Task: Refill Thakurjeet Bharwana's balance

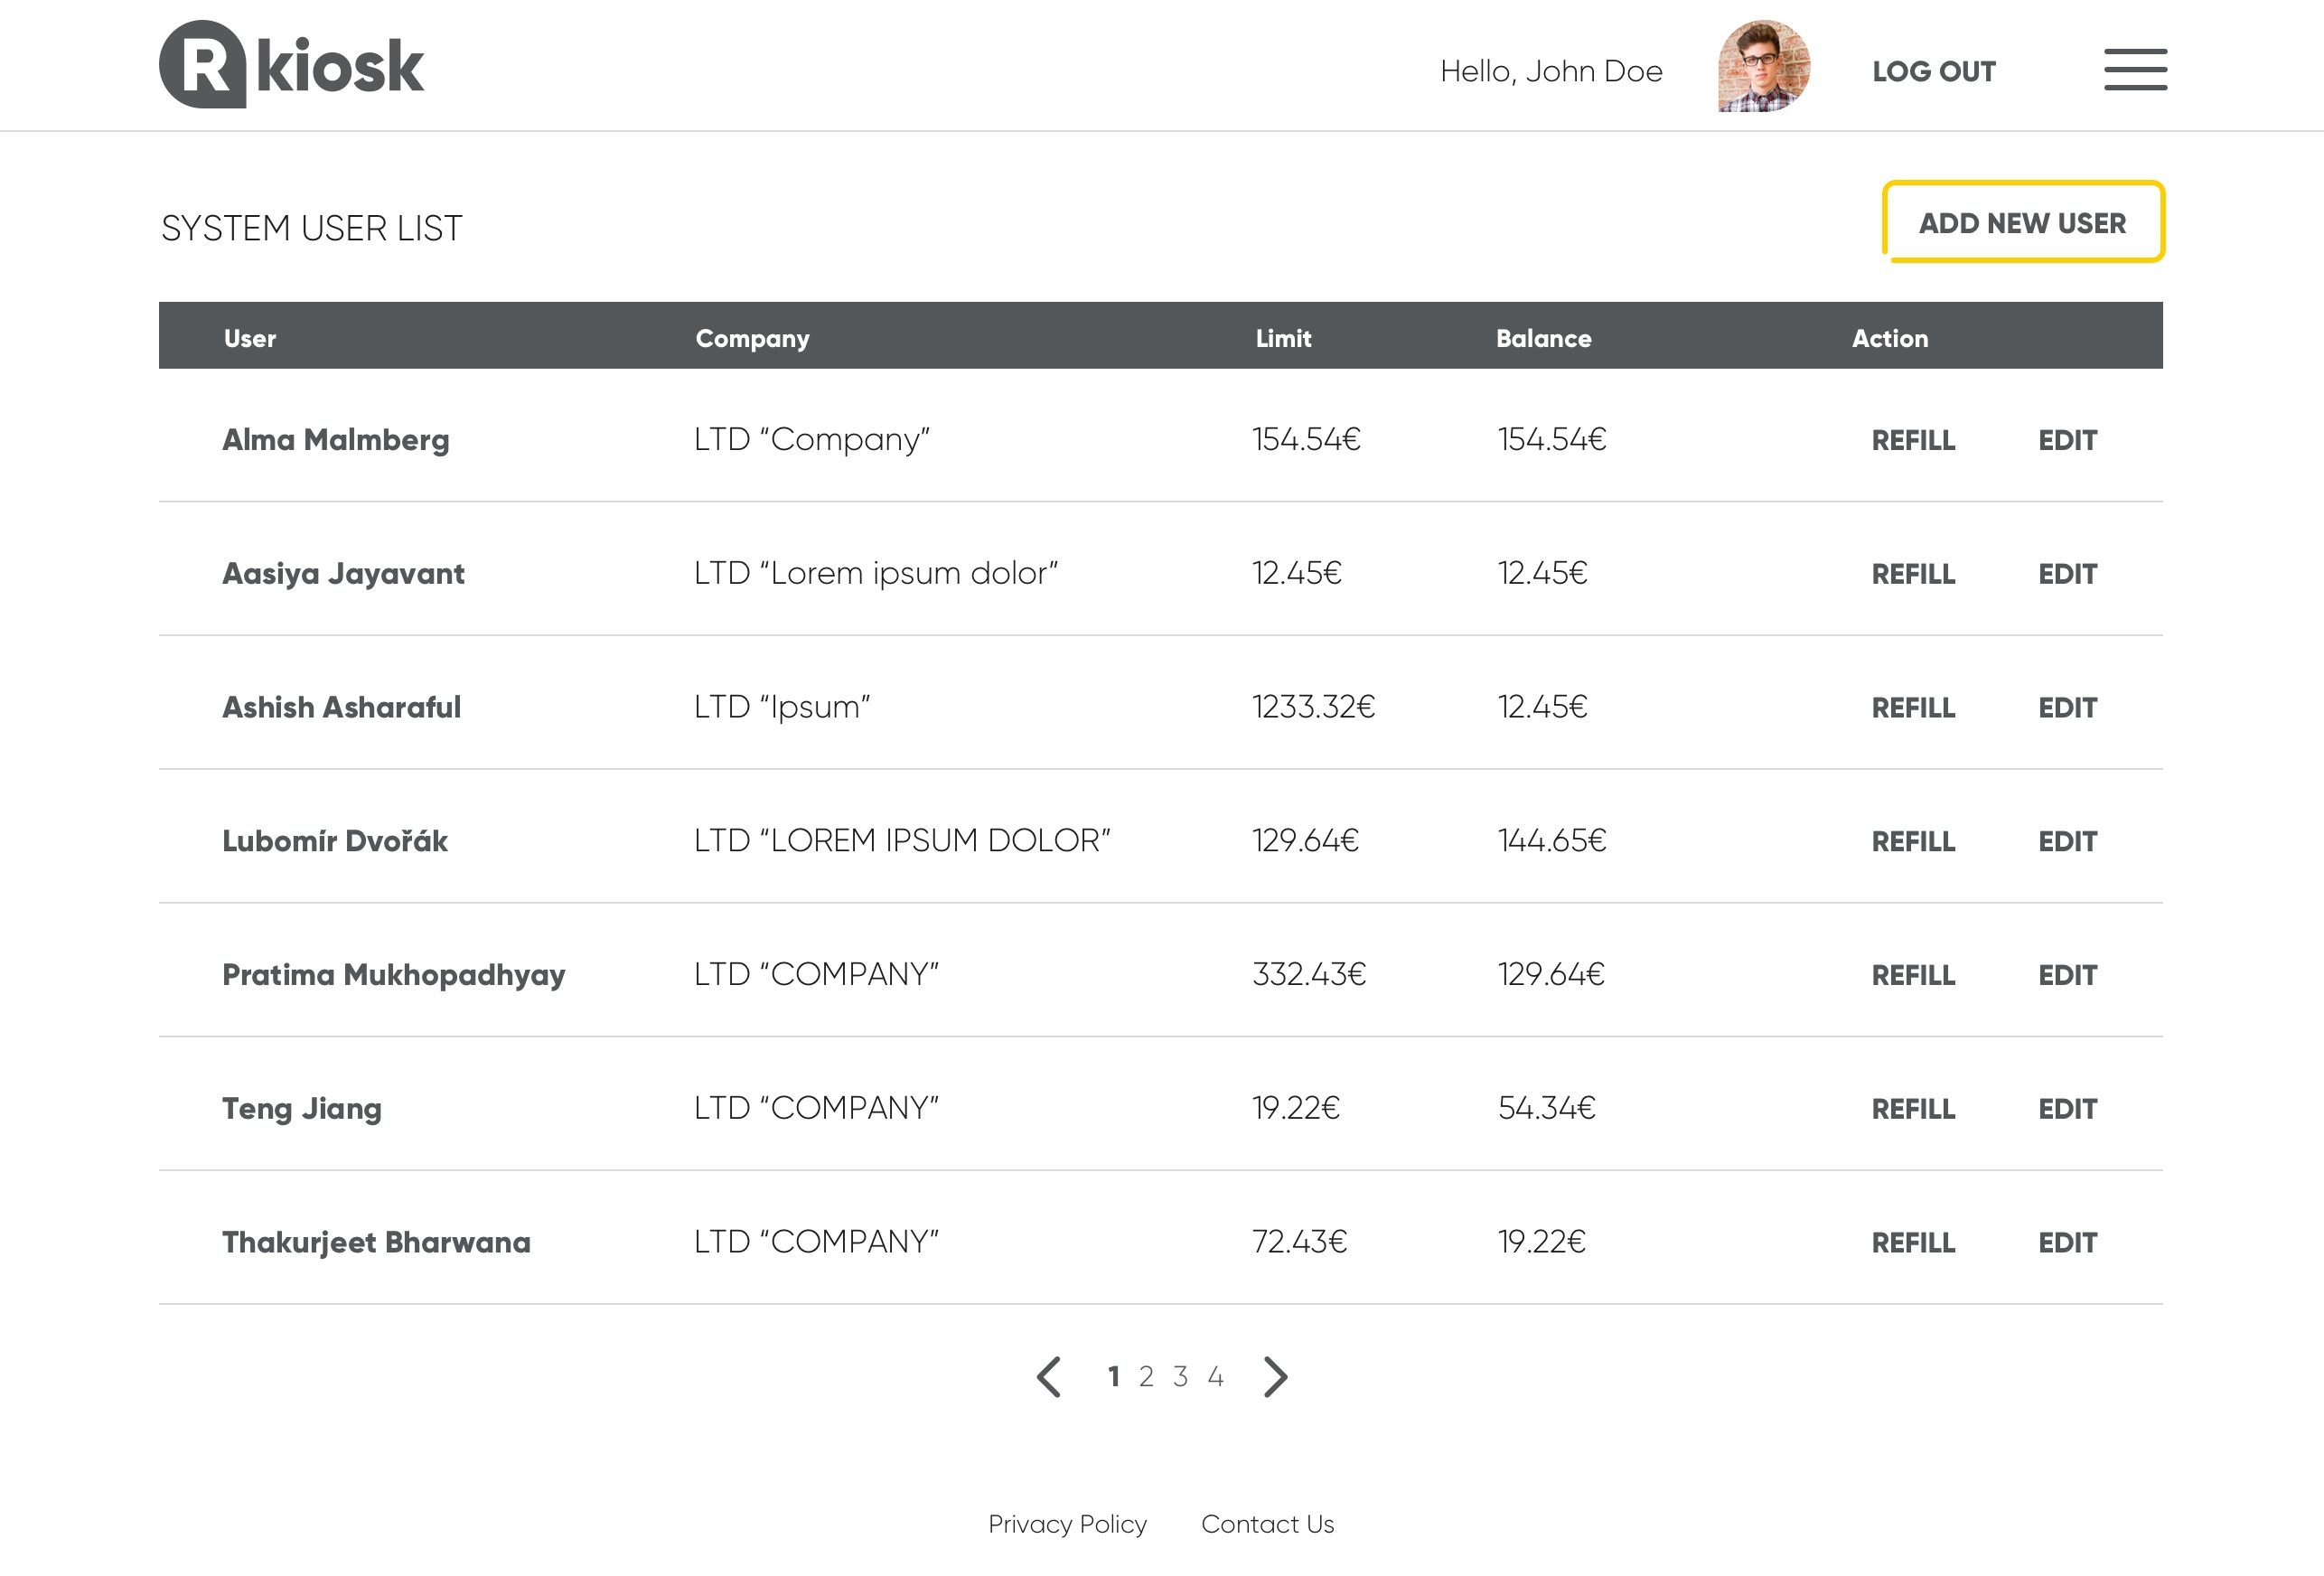Action: [x=1913, y=1243]
